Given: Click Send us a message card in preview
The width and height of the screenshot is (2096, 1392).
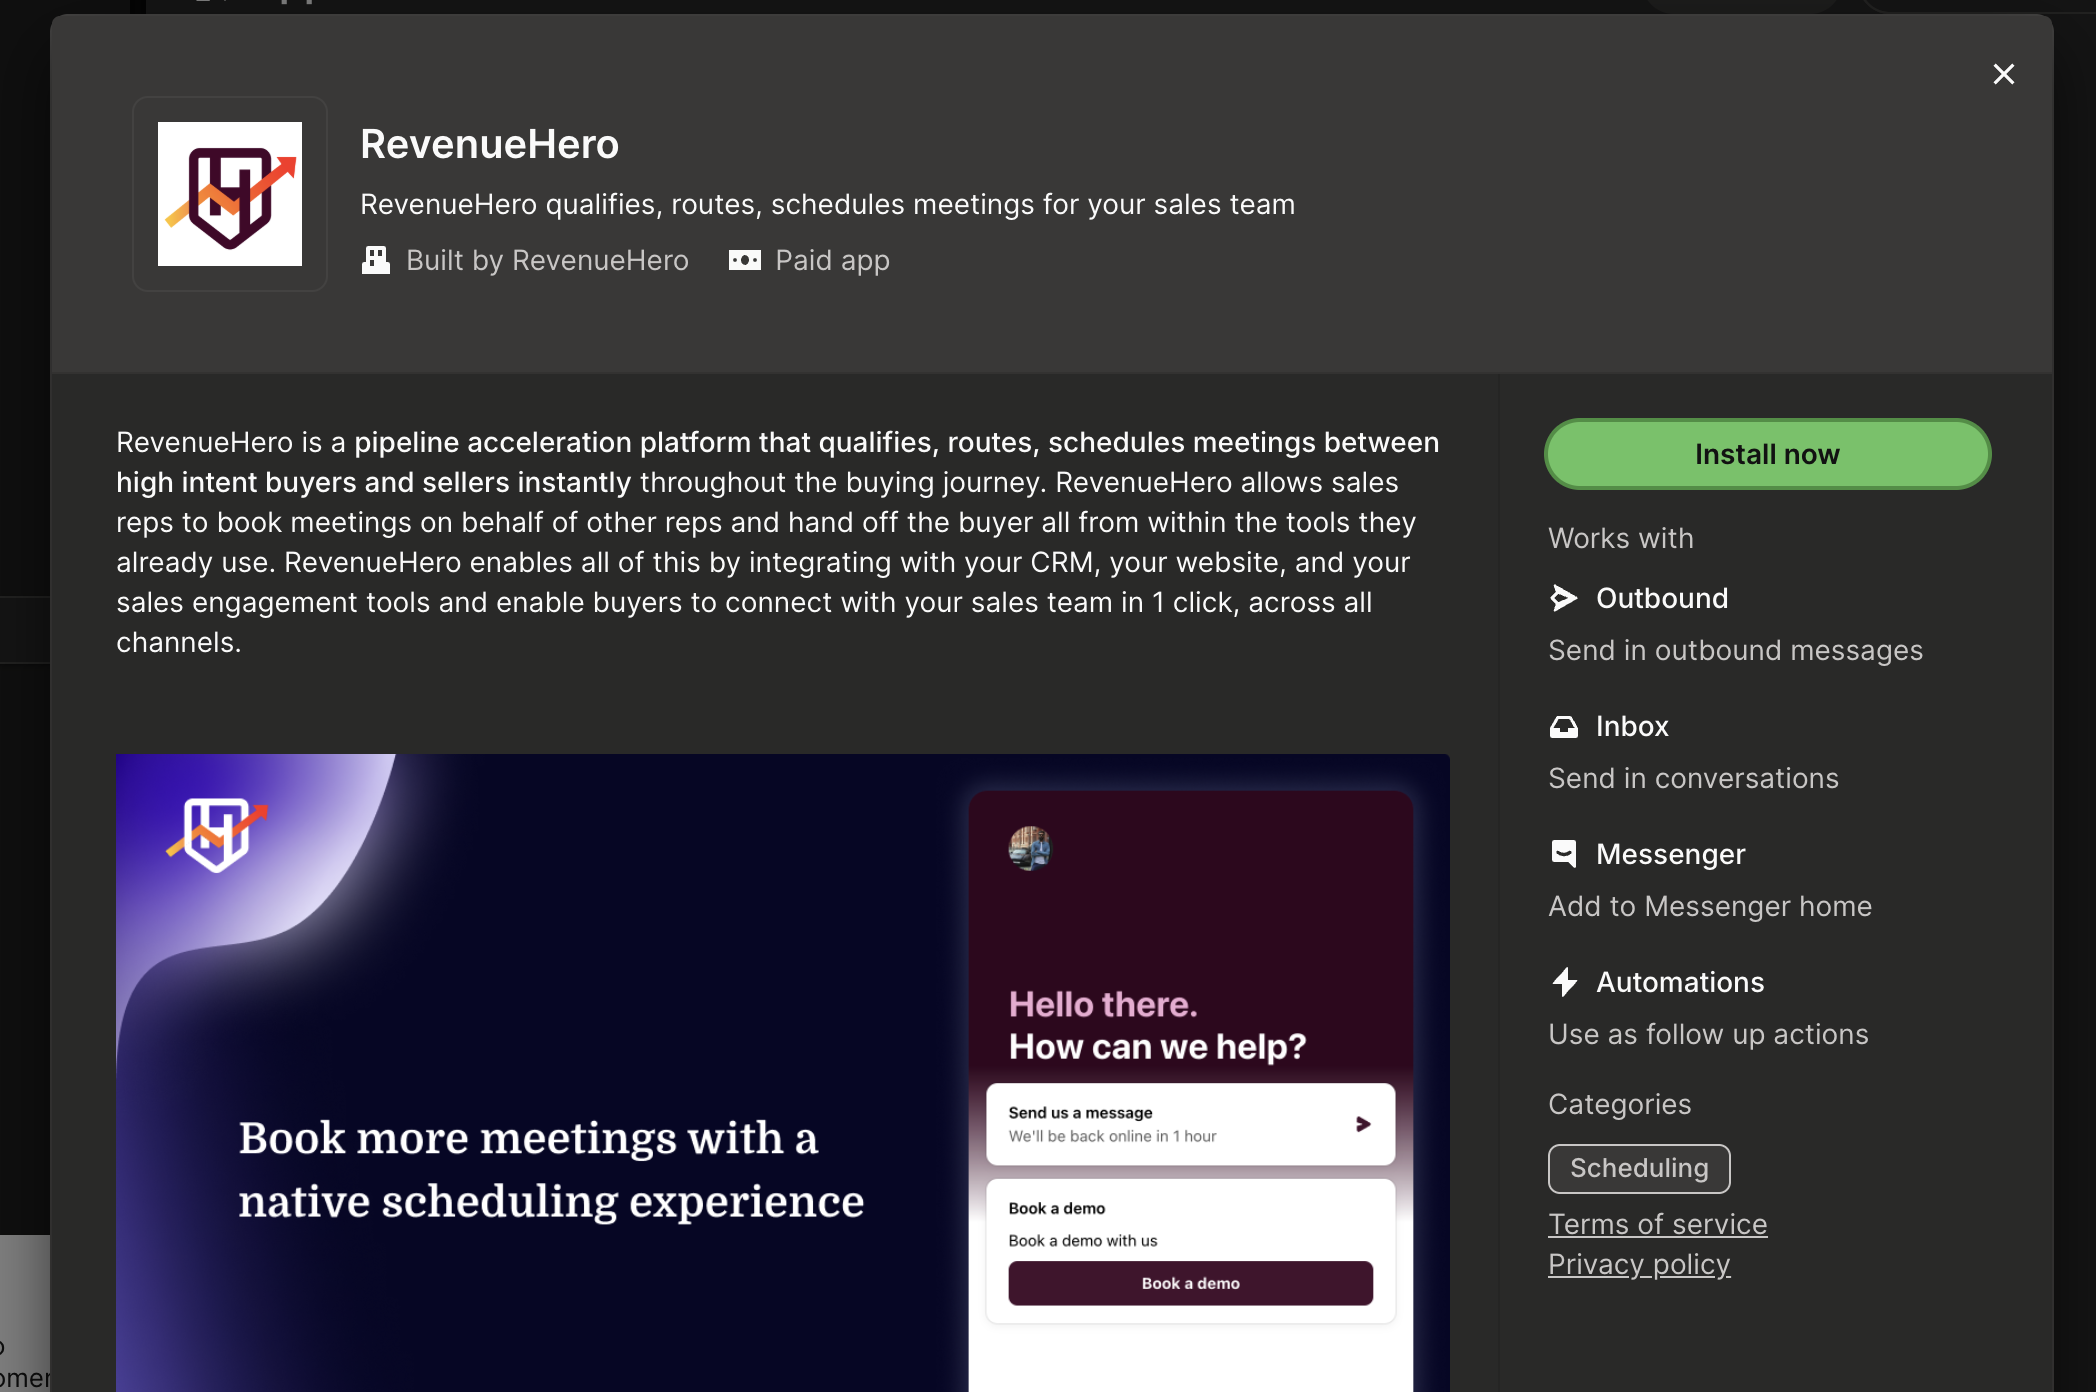Looking at the screenshot, I should tap(1190, 1124).
